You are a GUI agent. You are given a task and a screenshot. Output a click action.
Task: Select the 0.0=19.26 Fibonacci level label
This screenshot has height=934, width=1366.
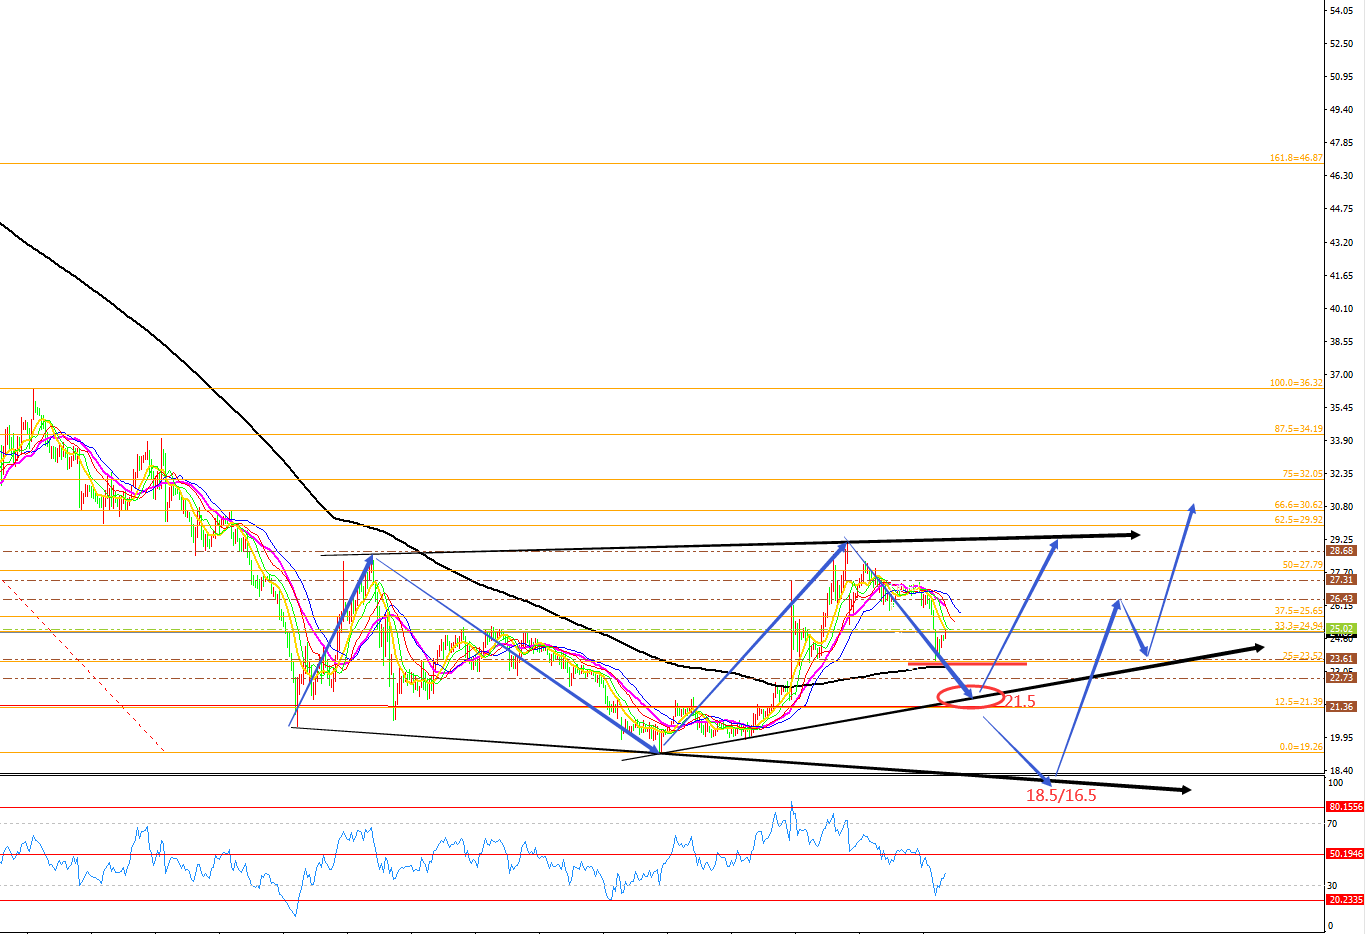pos(1300,747)
